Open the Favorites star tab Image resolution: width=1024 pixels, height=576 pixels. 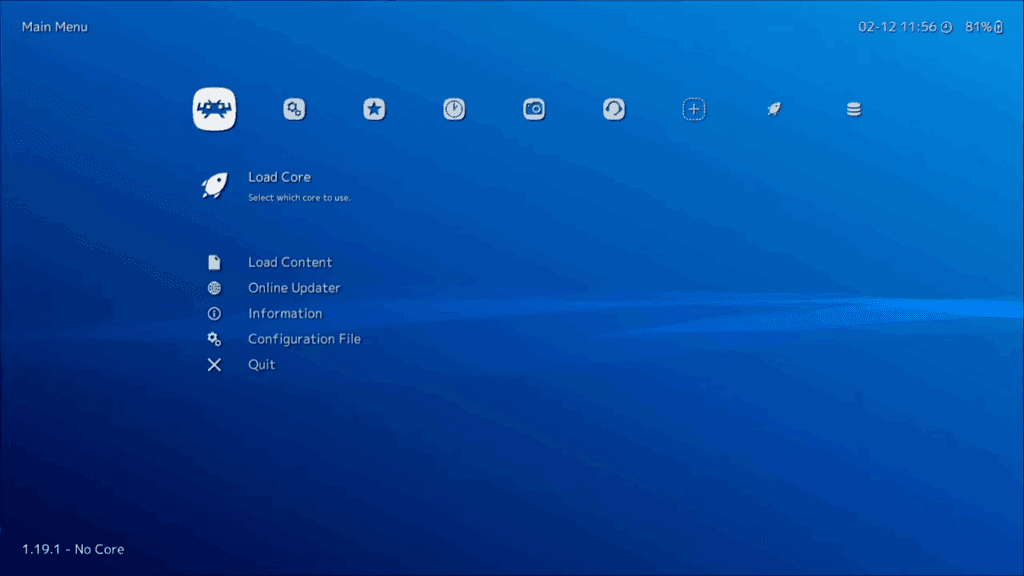coord(374,109)
